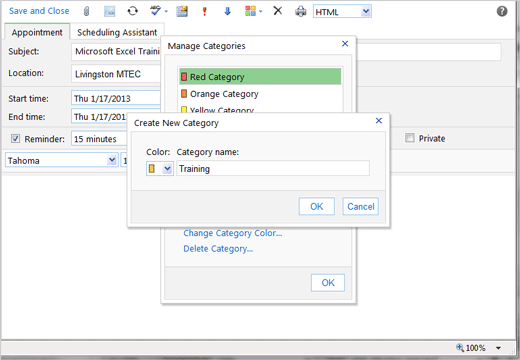Expand the spelling check dropdown arrow
The image size is (520, 360).
tap(166, 12)
